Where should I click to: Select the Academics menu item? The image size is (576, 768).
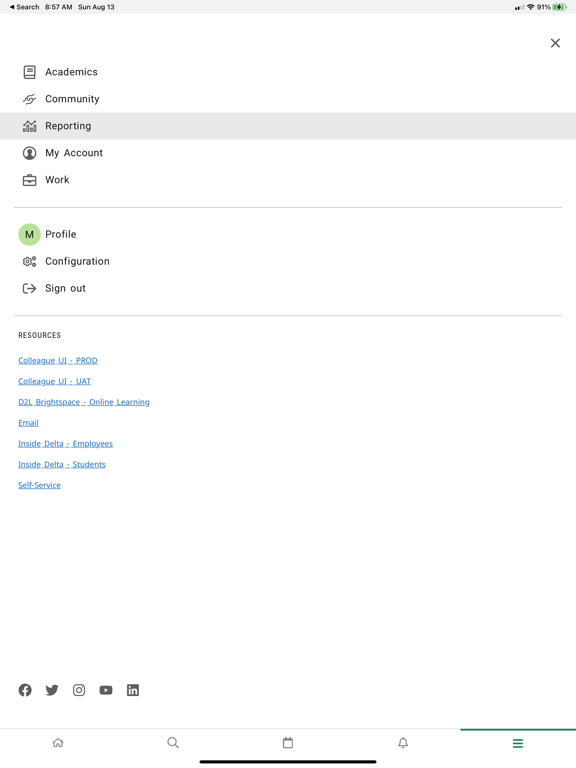[288, 72]
